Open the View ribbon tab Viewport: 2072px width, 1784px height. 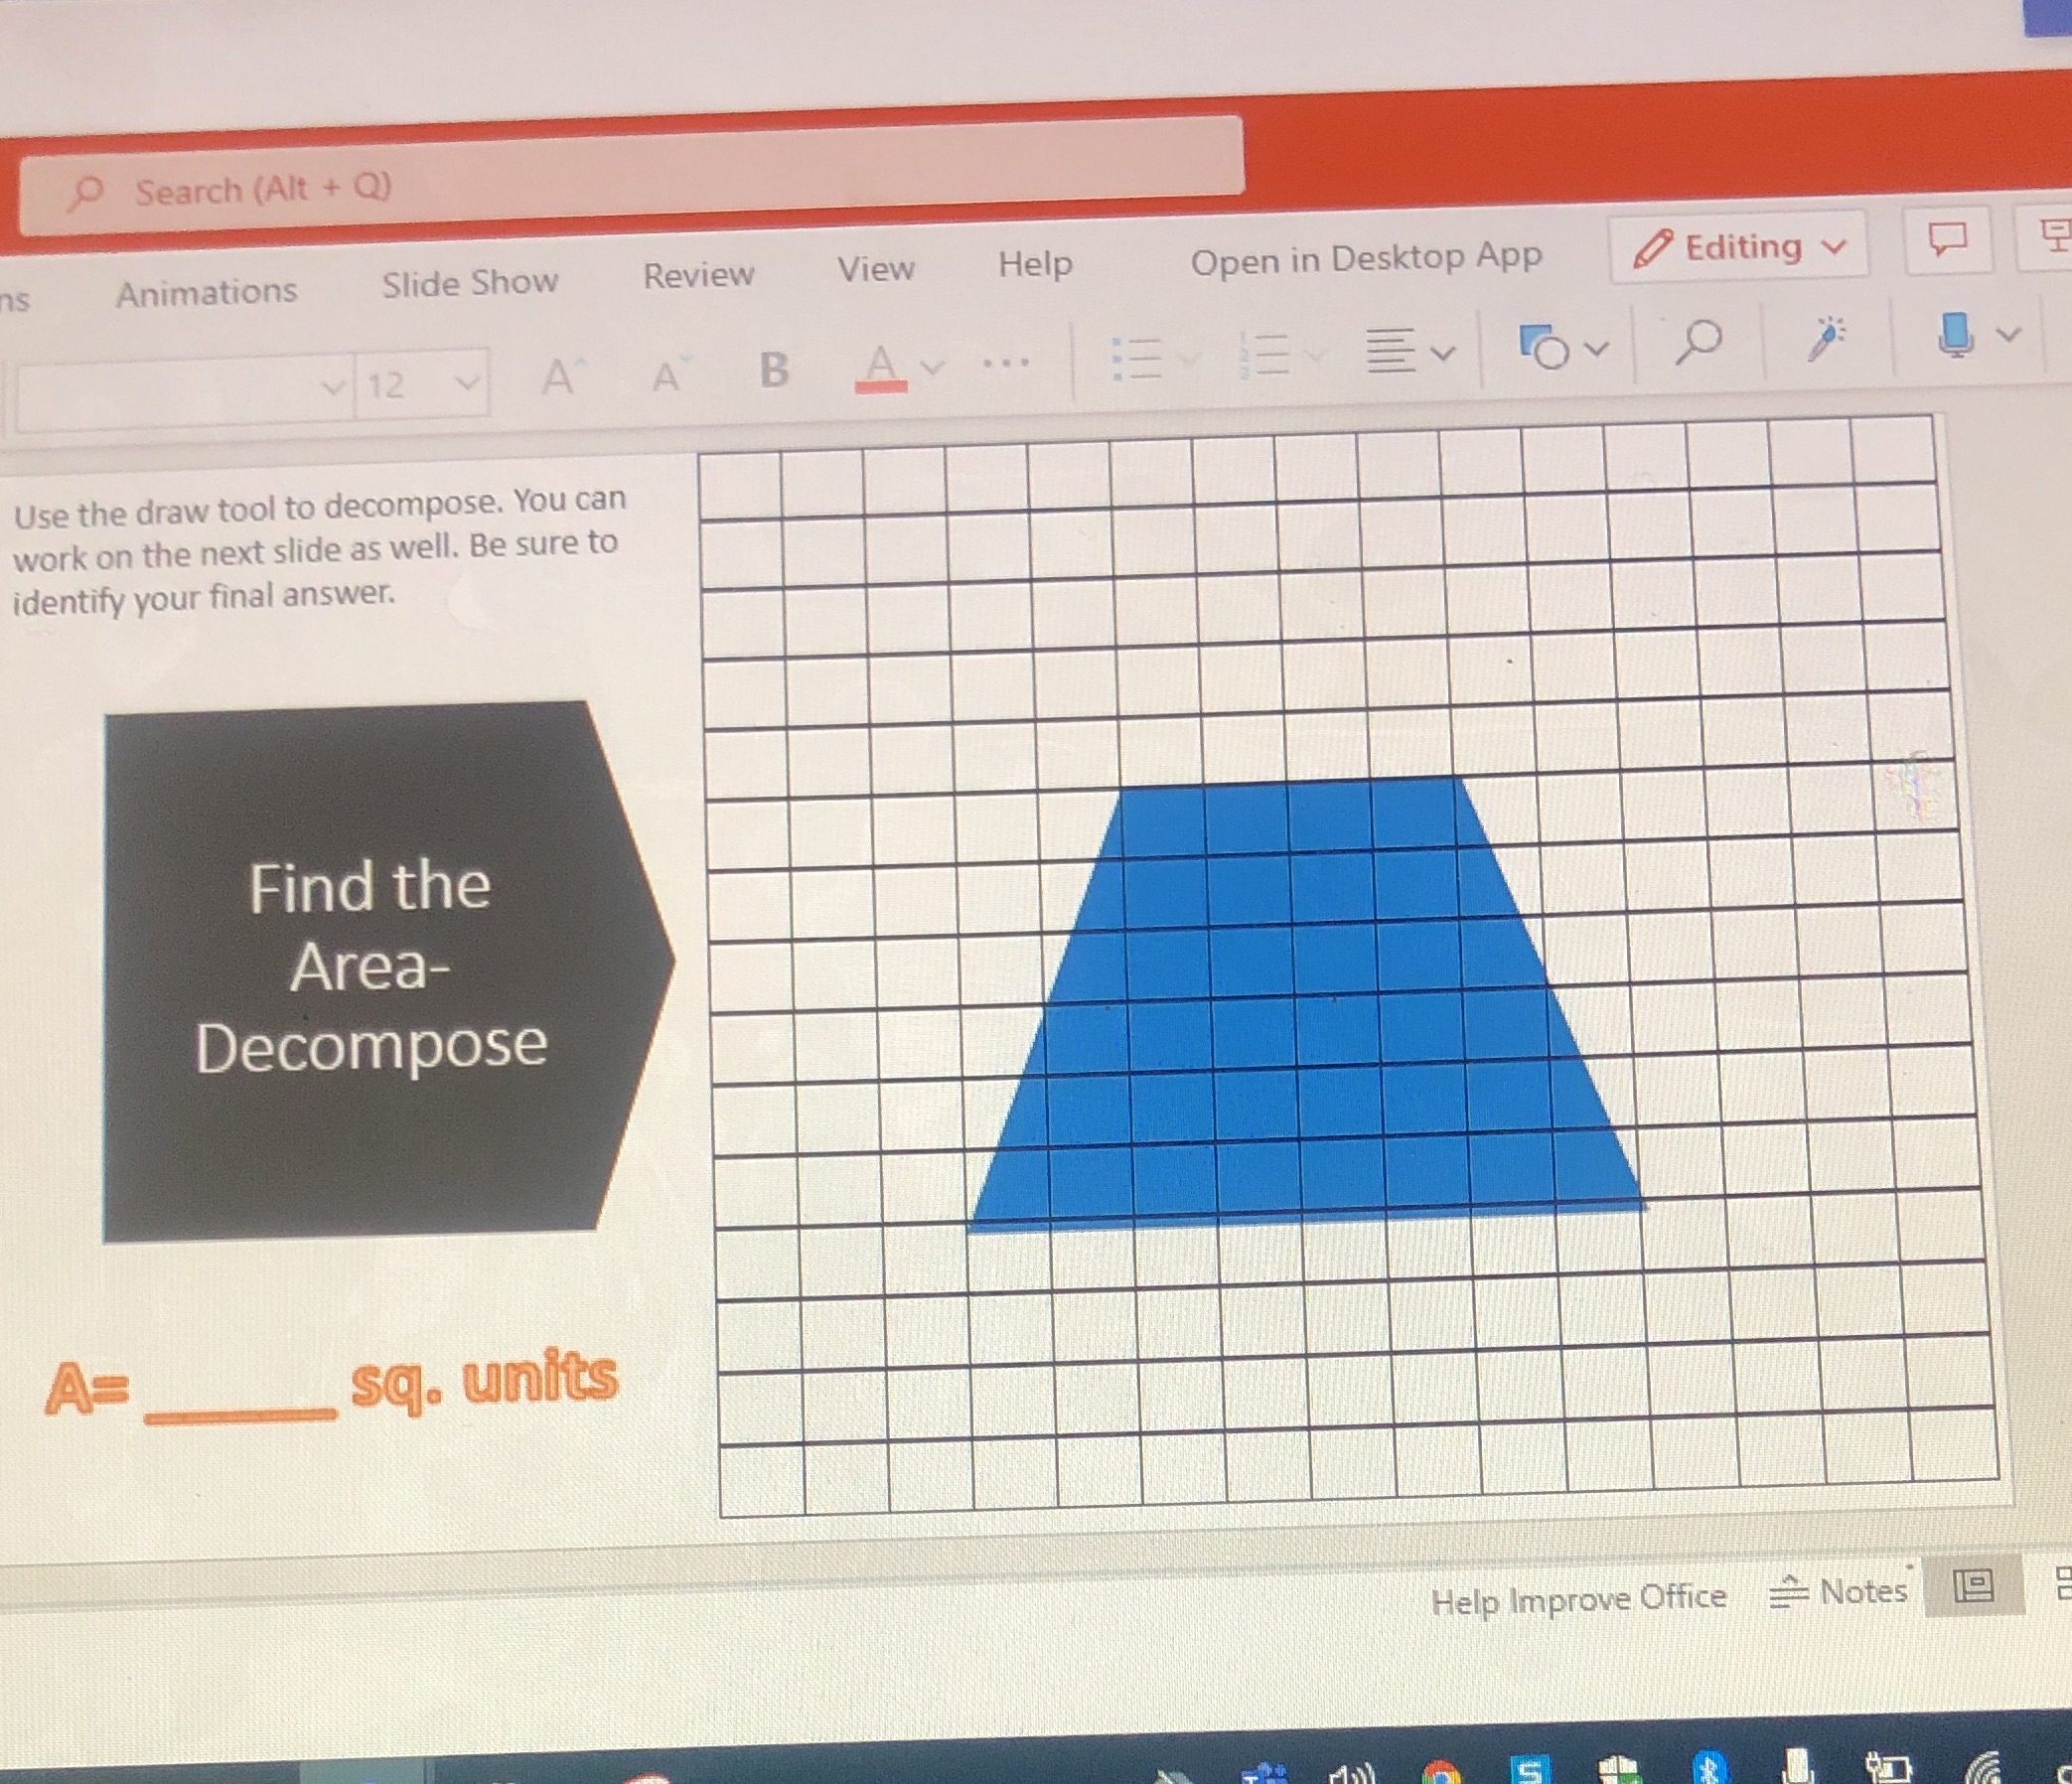(875, 268)
